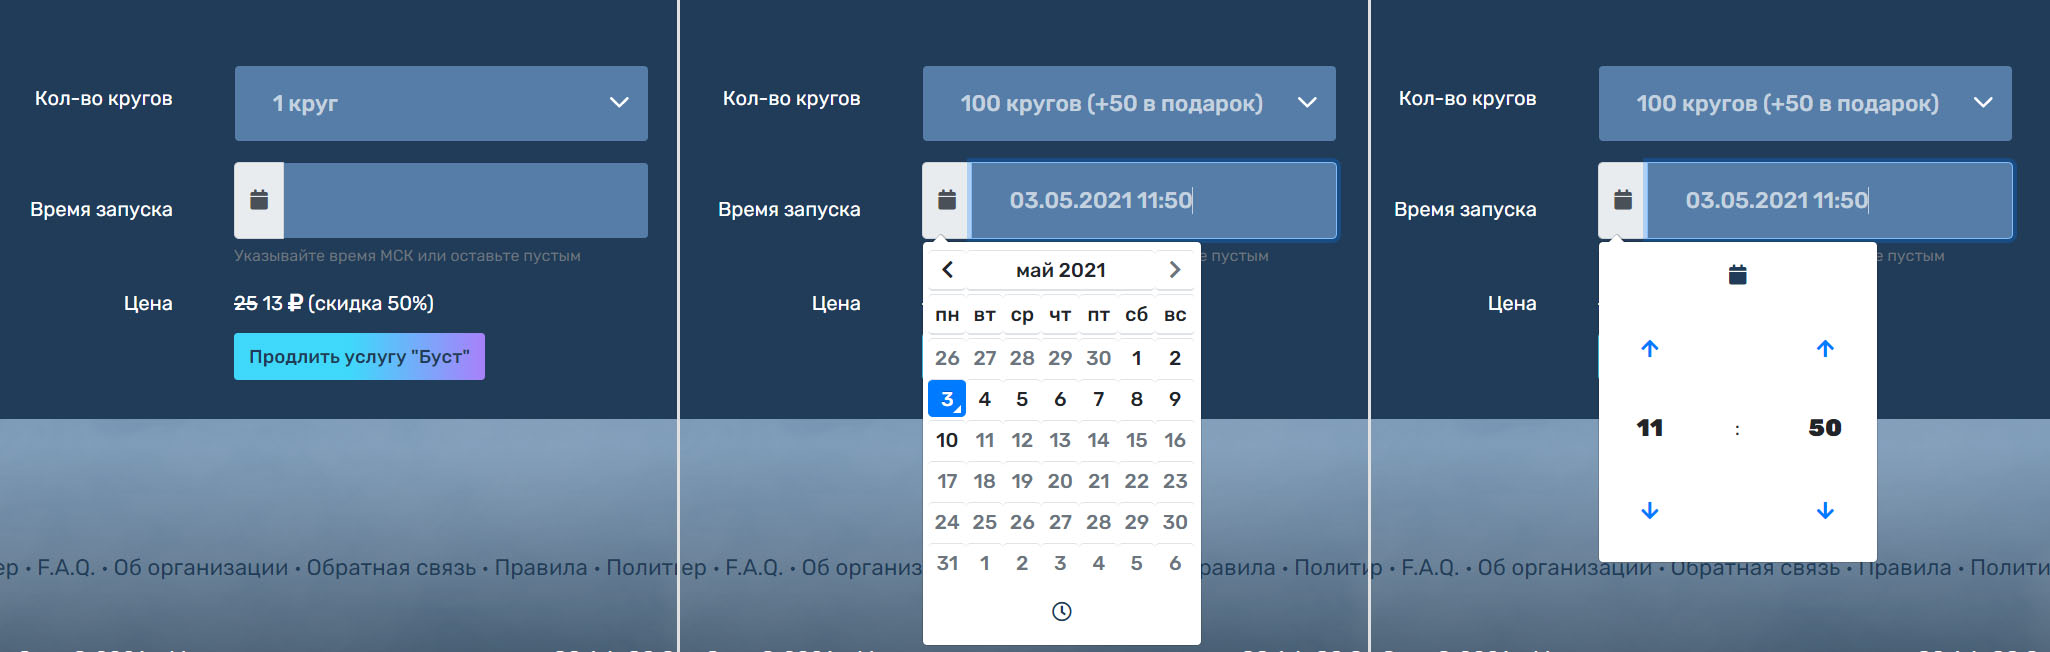Click the calendar icon beside the empty launch time field

[259, 200]
